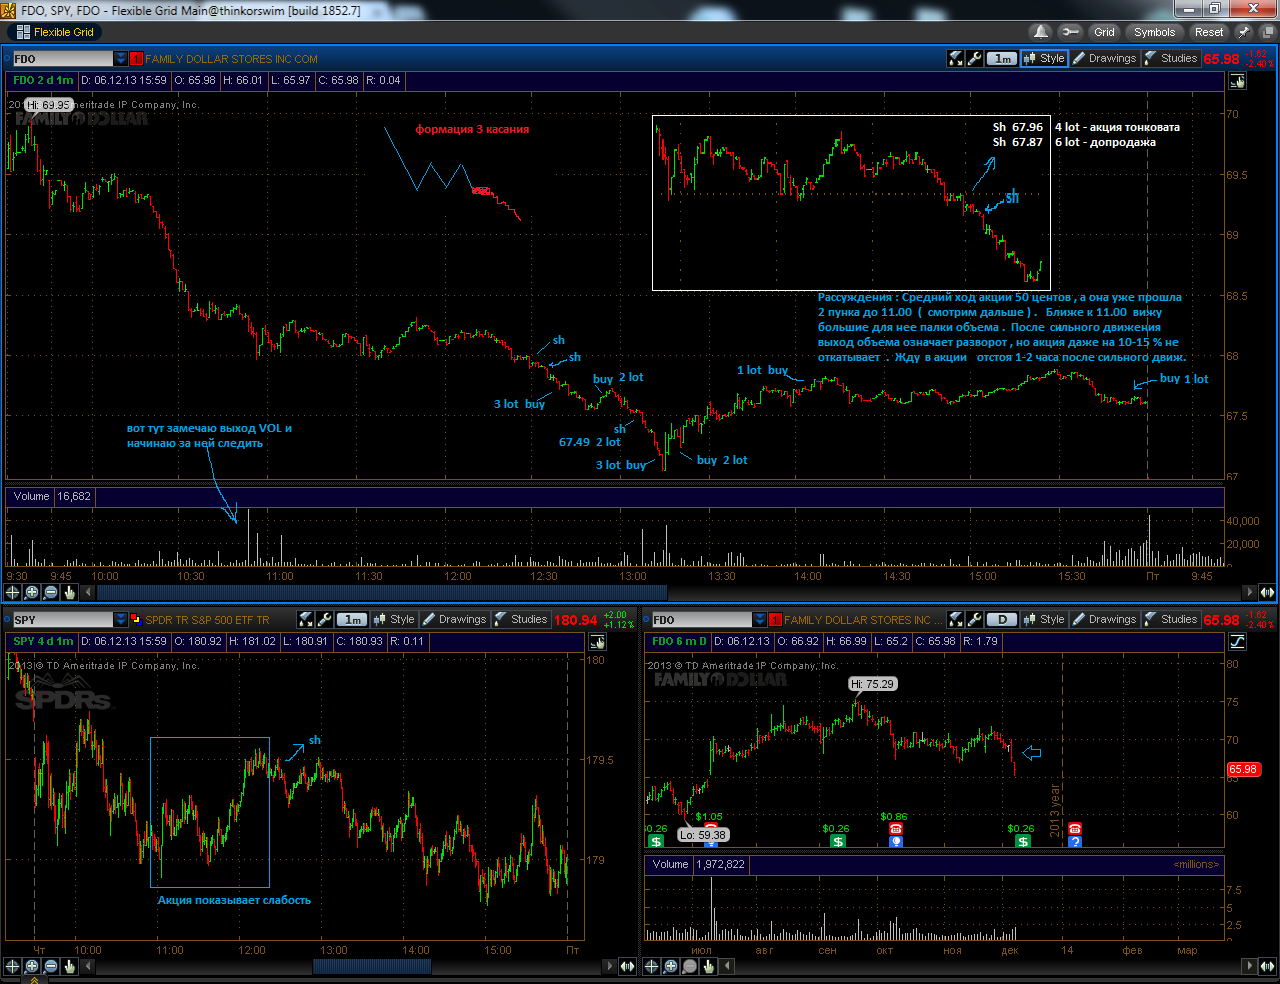The width and height of the screenshot is (1280, 984).
Task: Open SPY symbol dropdown arrow
Action: coord(121,620)
